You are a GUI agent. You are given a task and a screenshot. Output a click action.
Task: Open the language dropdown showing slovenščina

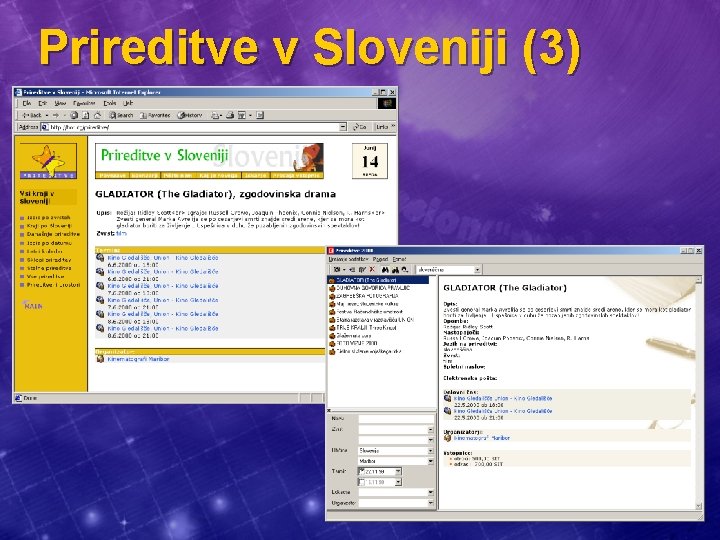pos(477,270)
